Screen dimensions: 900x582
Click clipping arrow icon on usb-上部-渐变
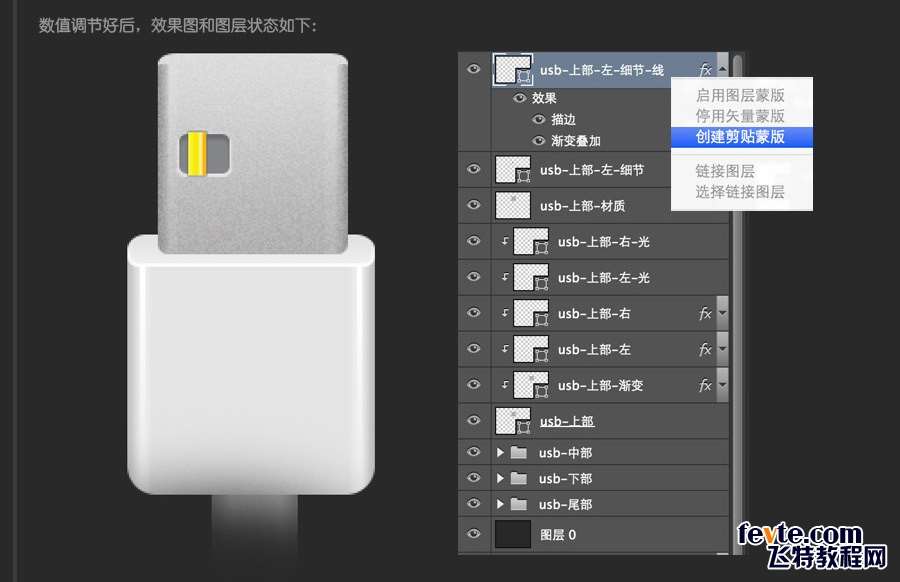click(505, 385)
